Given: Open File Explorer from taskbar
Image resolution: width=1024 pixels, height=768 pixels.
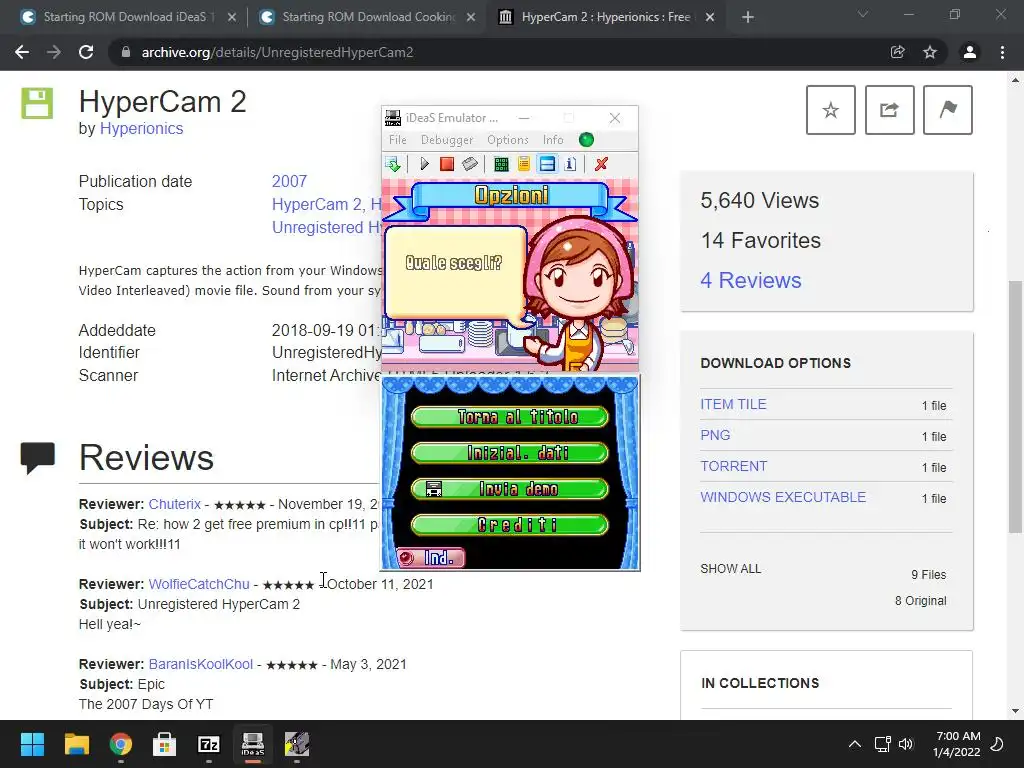Looking at the screenshot, I should click(x=76, y=744).
